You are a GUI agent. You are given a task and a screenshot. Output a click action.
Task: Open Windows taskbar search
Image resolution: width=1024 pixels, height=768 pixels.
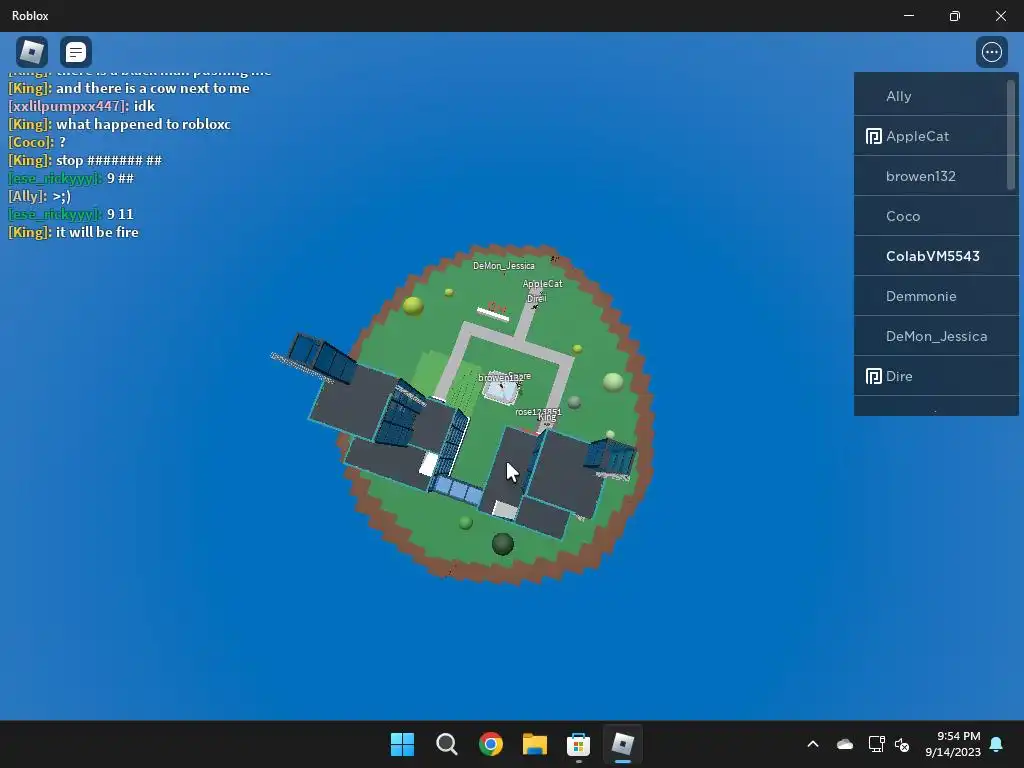[447, 744]
